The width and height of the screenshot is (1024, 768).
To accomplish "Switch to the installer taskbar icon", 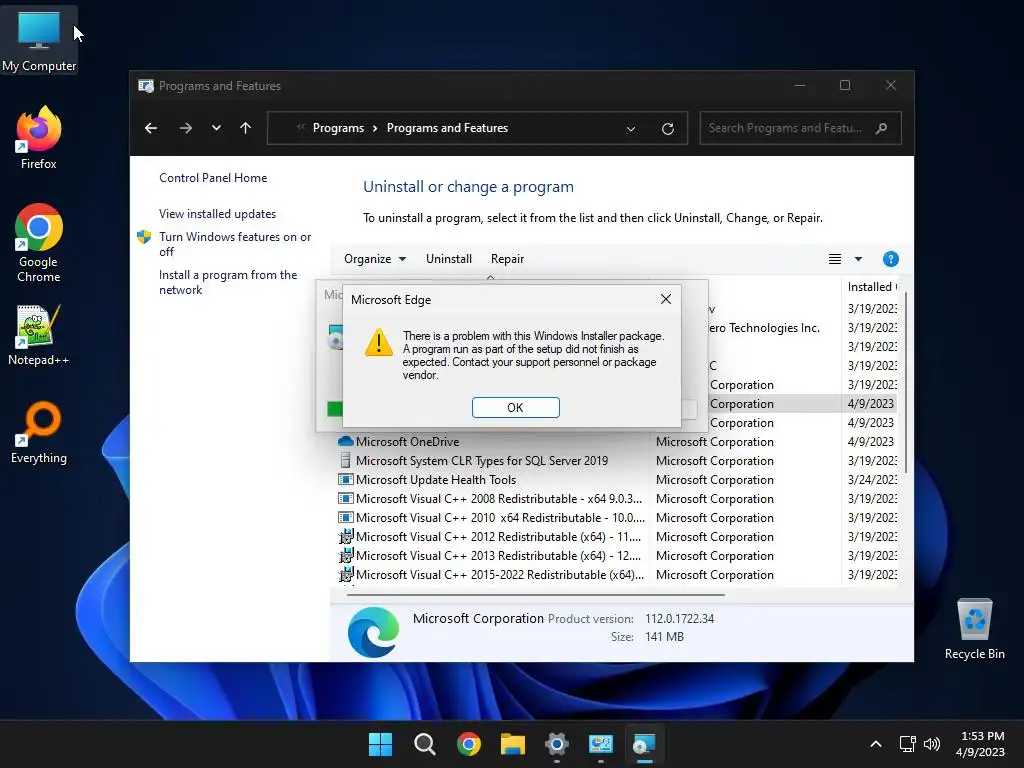I will (x=644, y=744).
